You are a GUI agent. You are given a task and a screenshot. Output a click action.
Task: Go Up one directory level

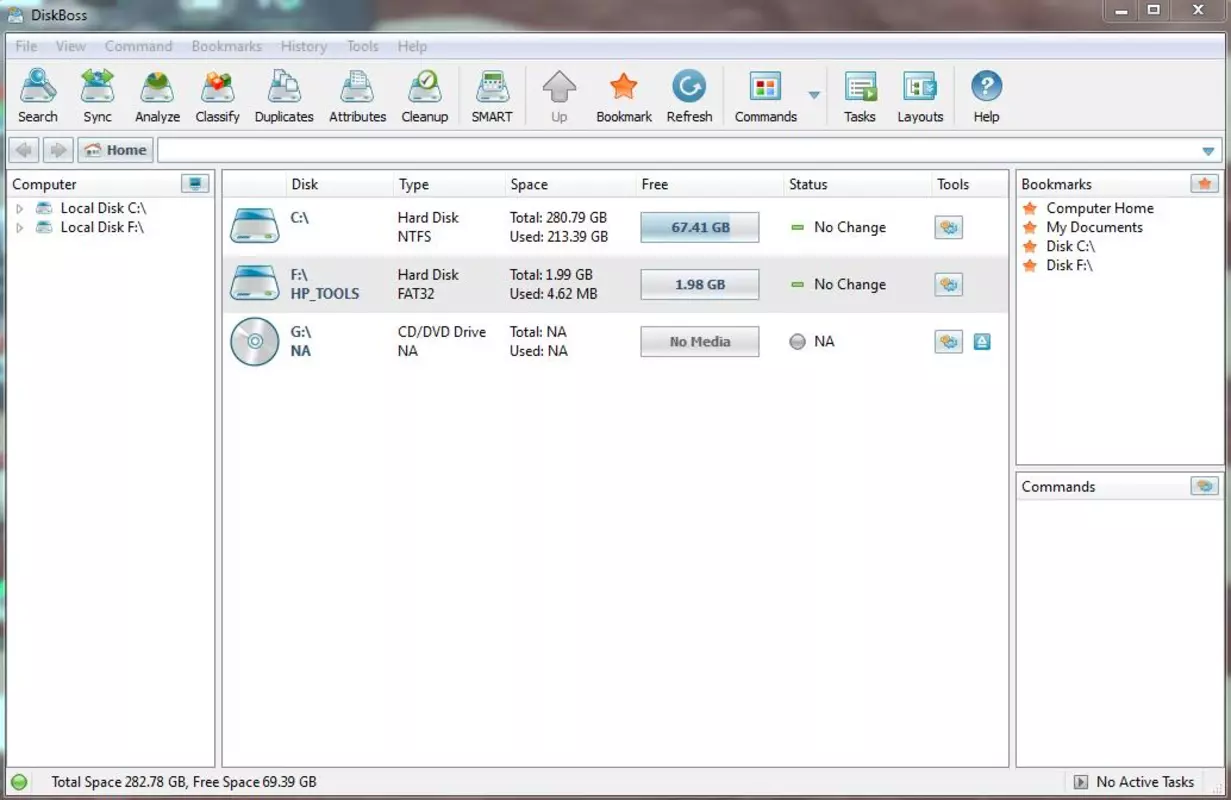(559, 96)
